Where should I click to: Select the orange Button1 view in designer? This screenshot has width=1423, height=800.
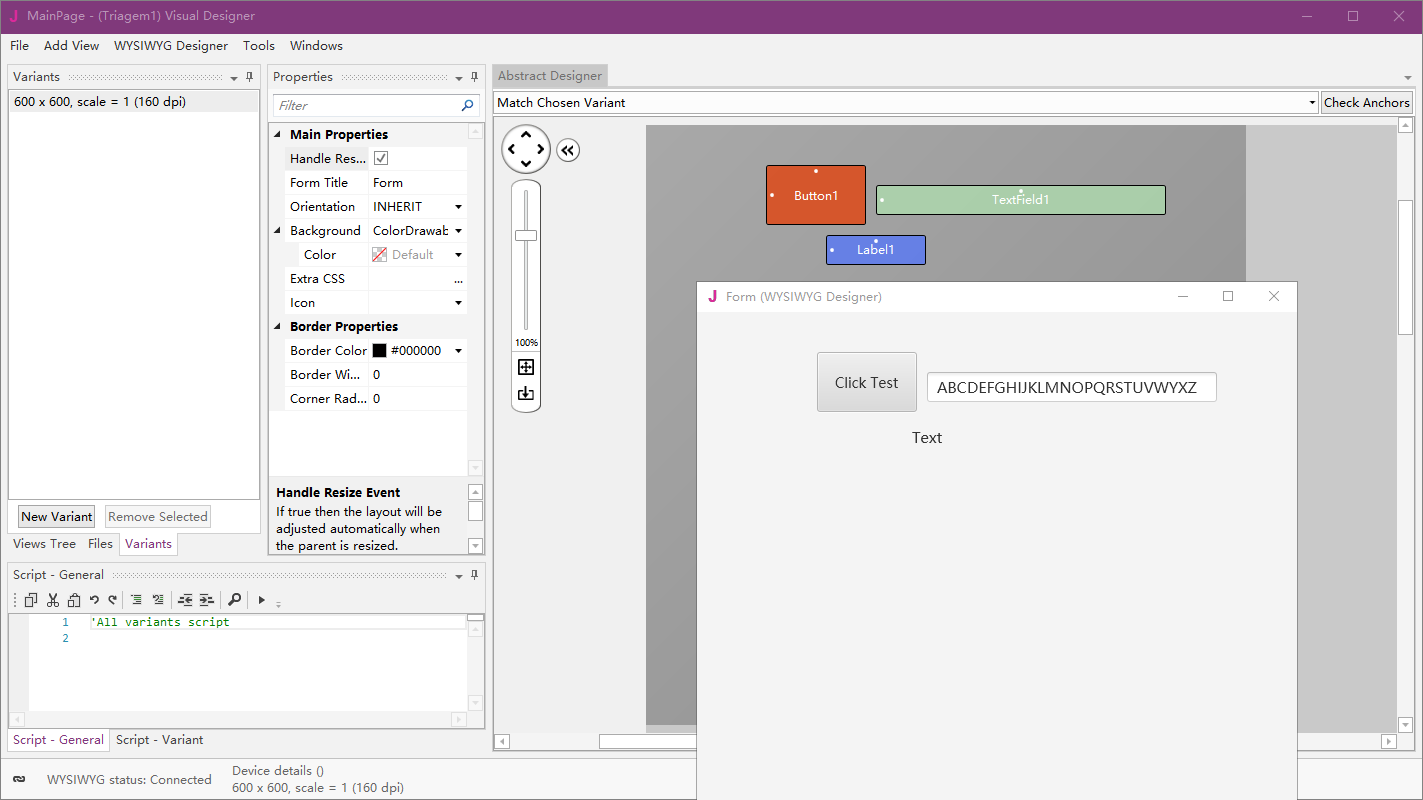pos(816,195)
